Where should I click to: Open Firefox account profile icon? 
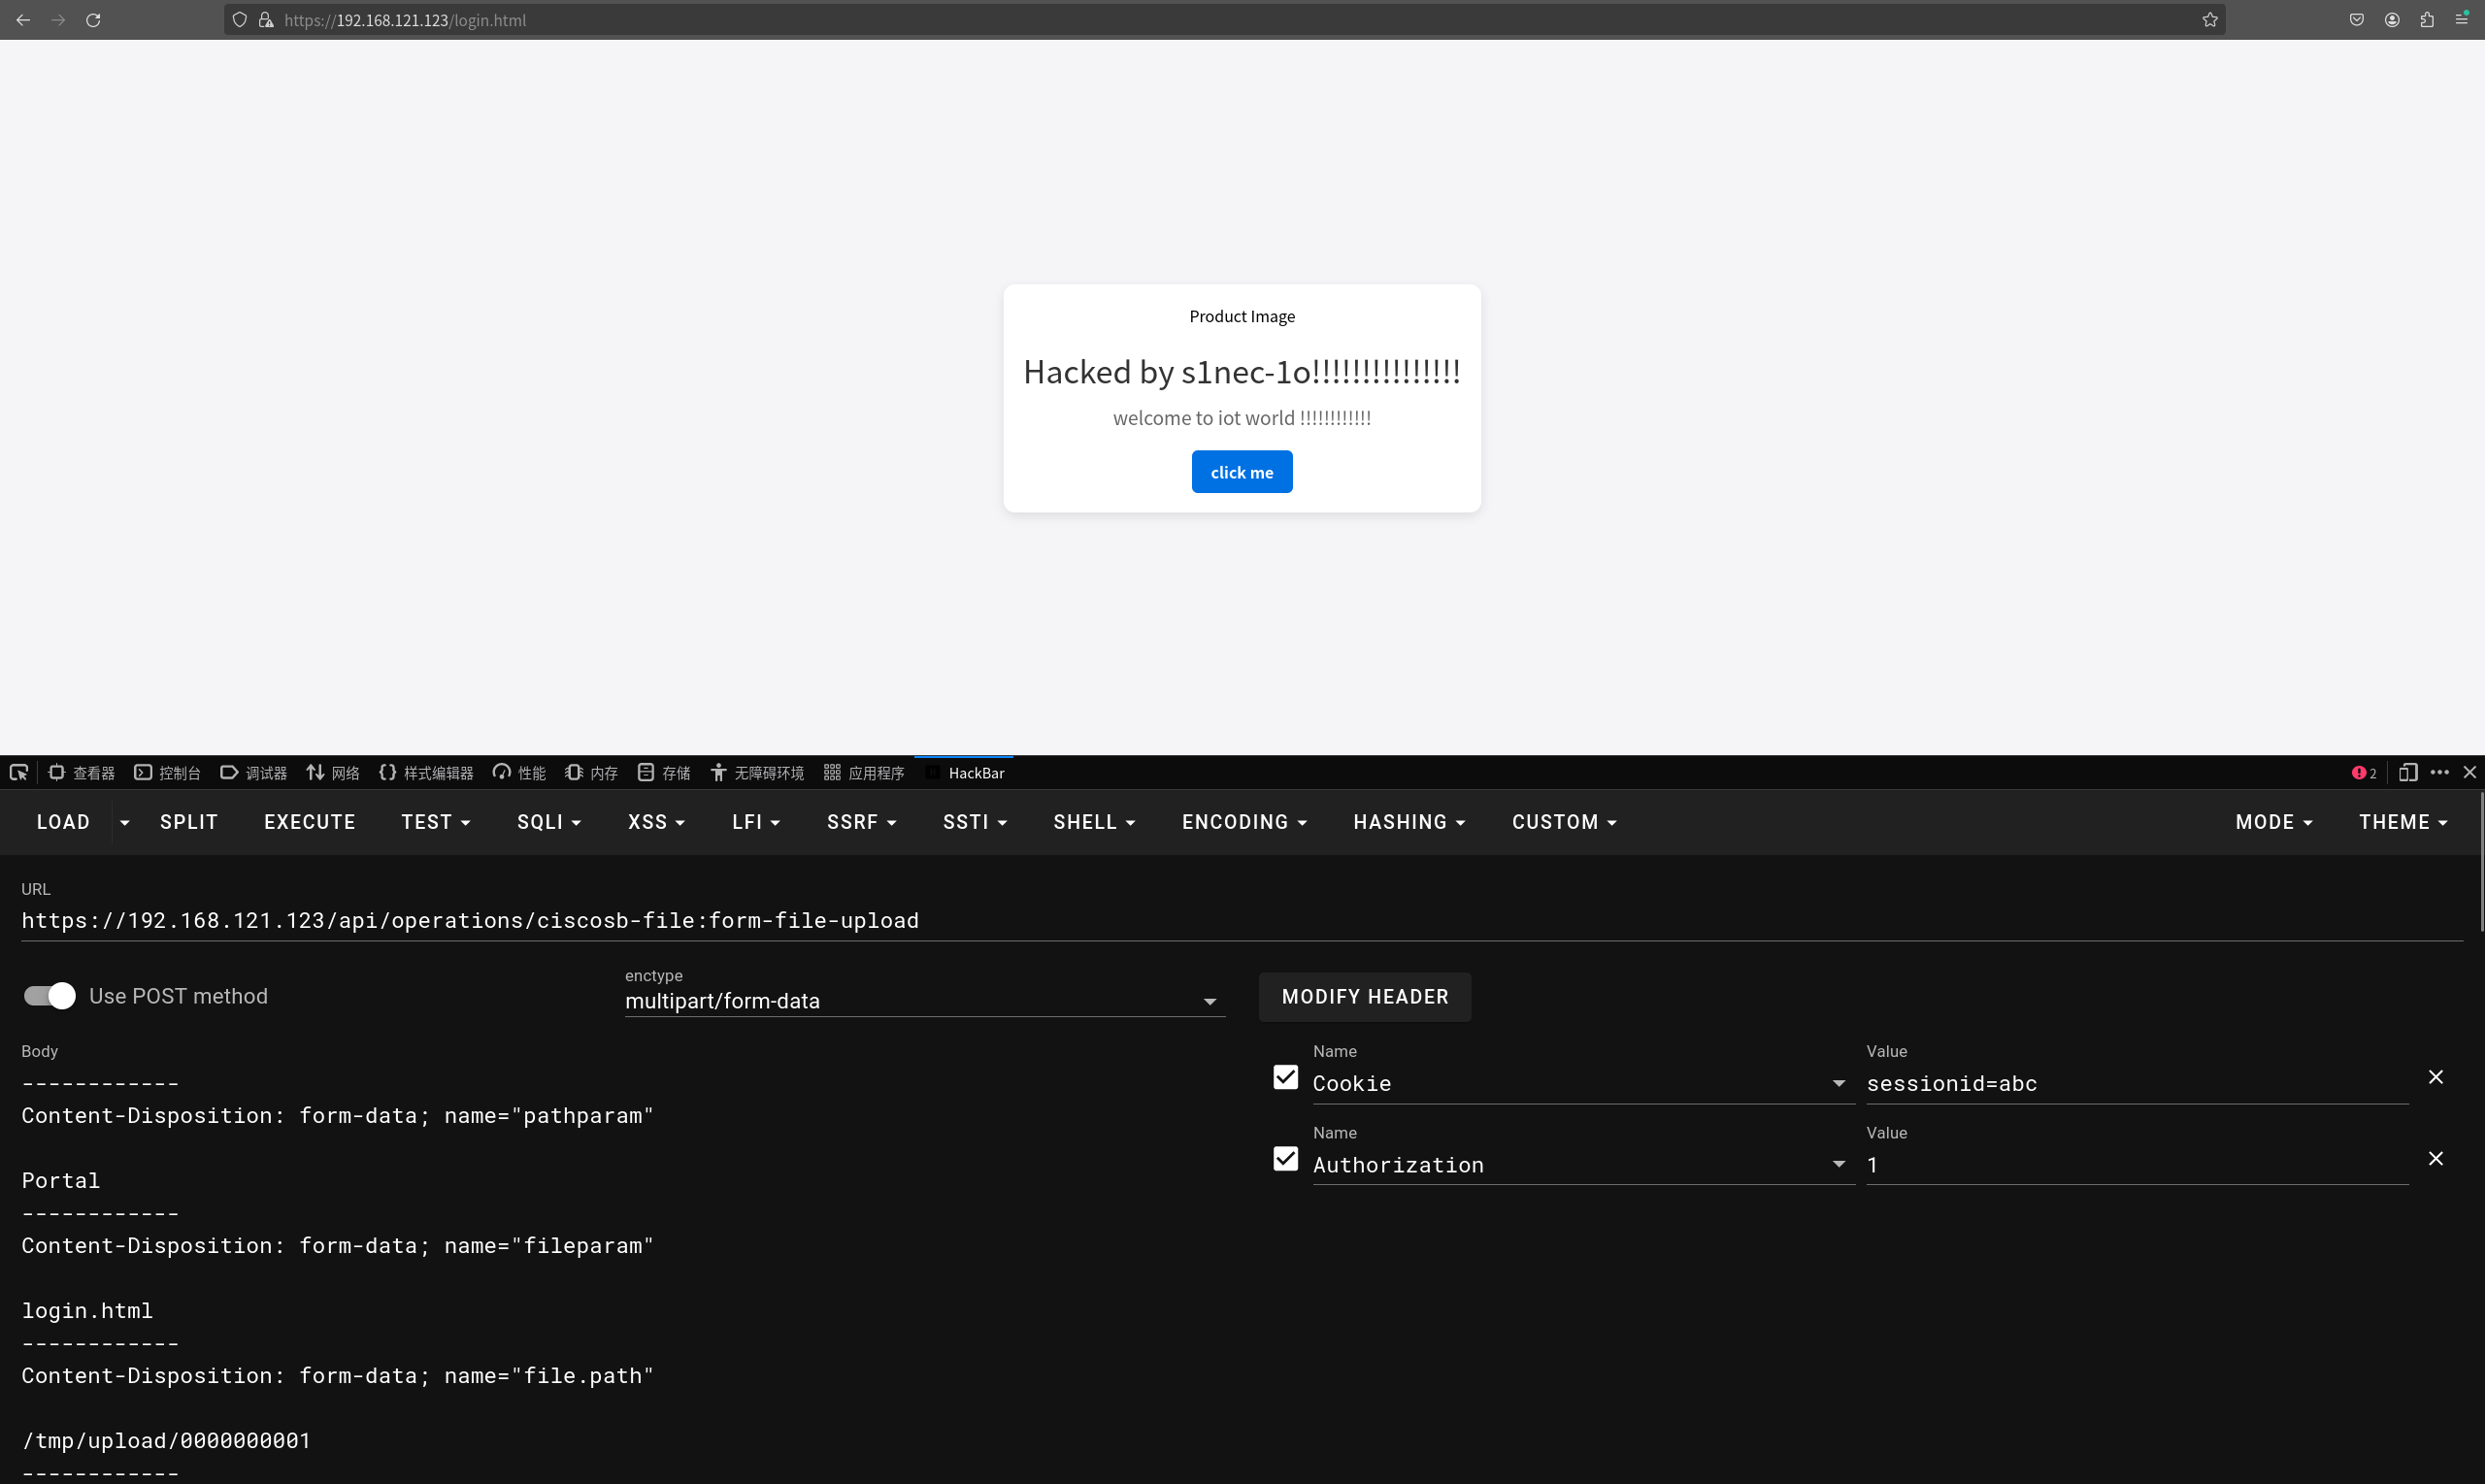coord(2392,20)
